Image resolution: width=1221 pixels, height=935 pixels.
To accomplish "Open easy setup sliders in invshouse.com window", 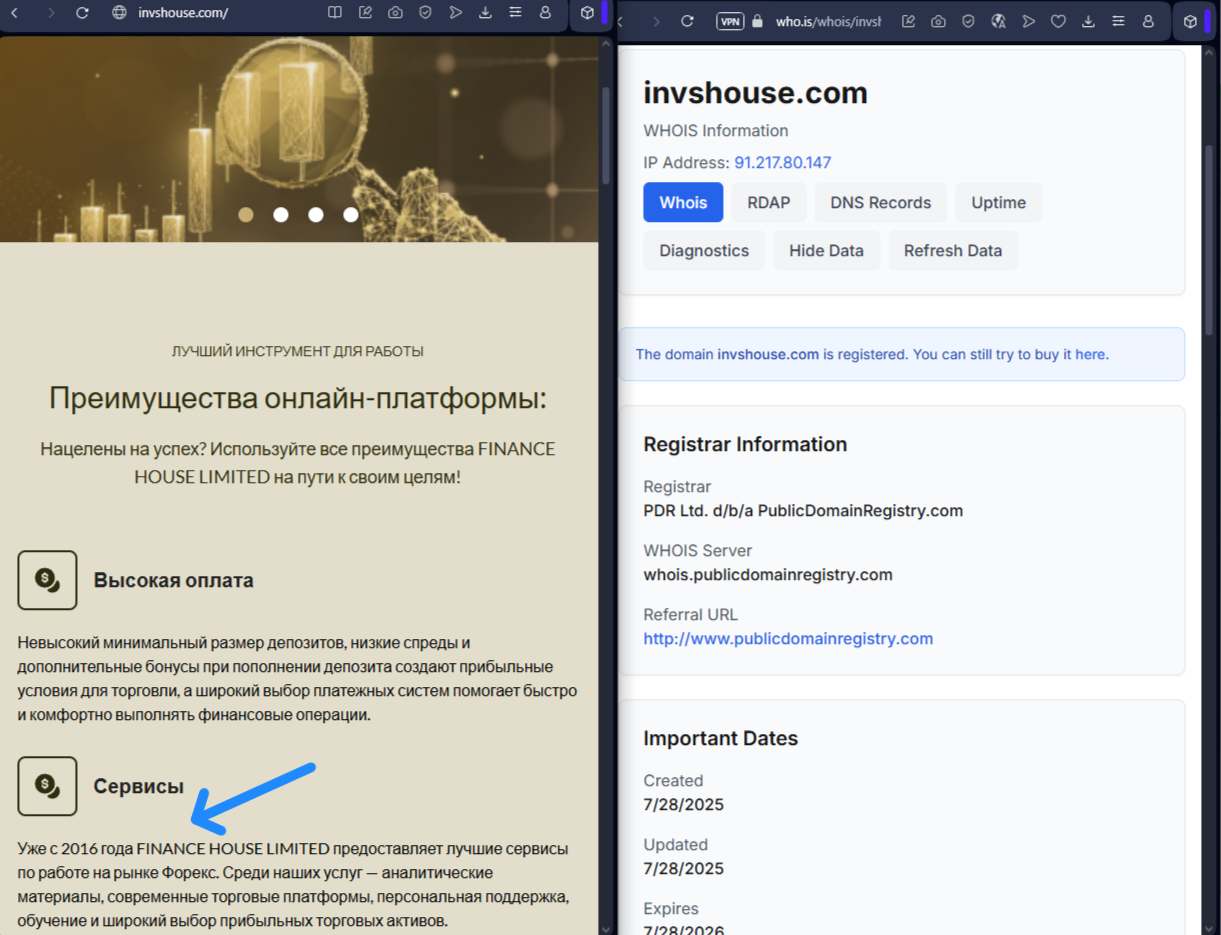I will (x=515, y=13).
